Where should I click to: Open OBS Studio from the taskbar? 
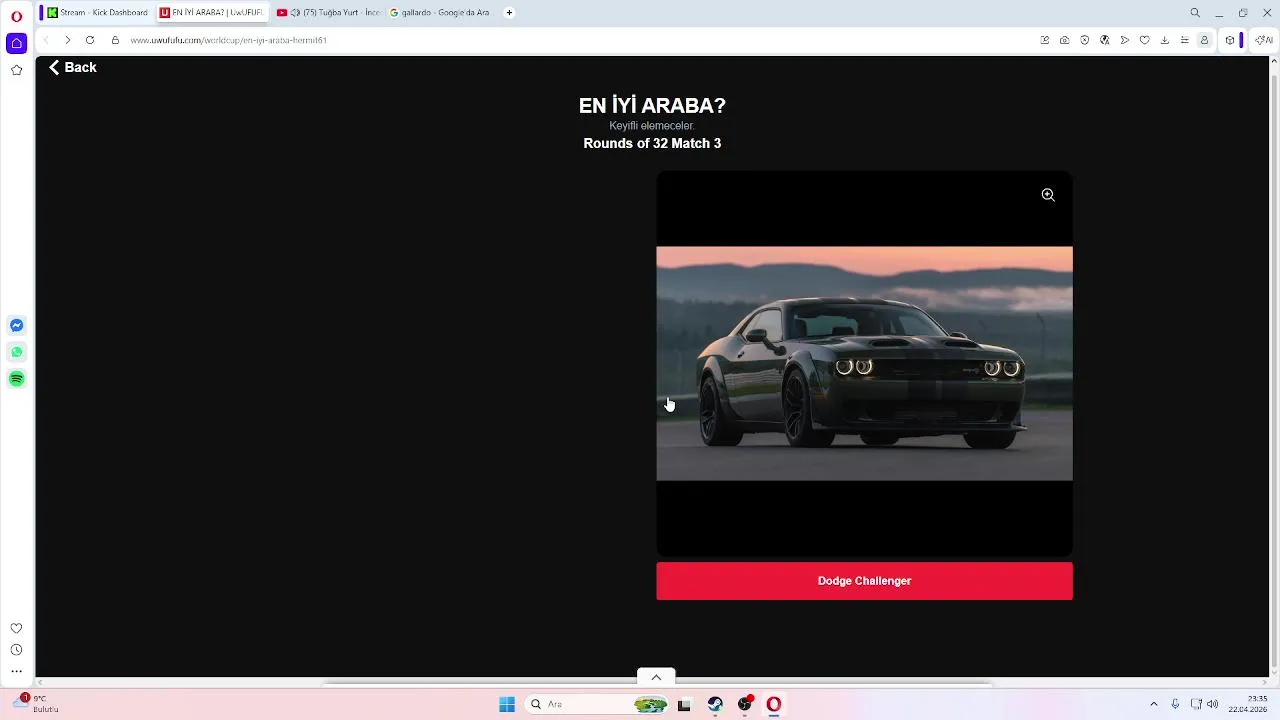(744, 704)
